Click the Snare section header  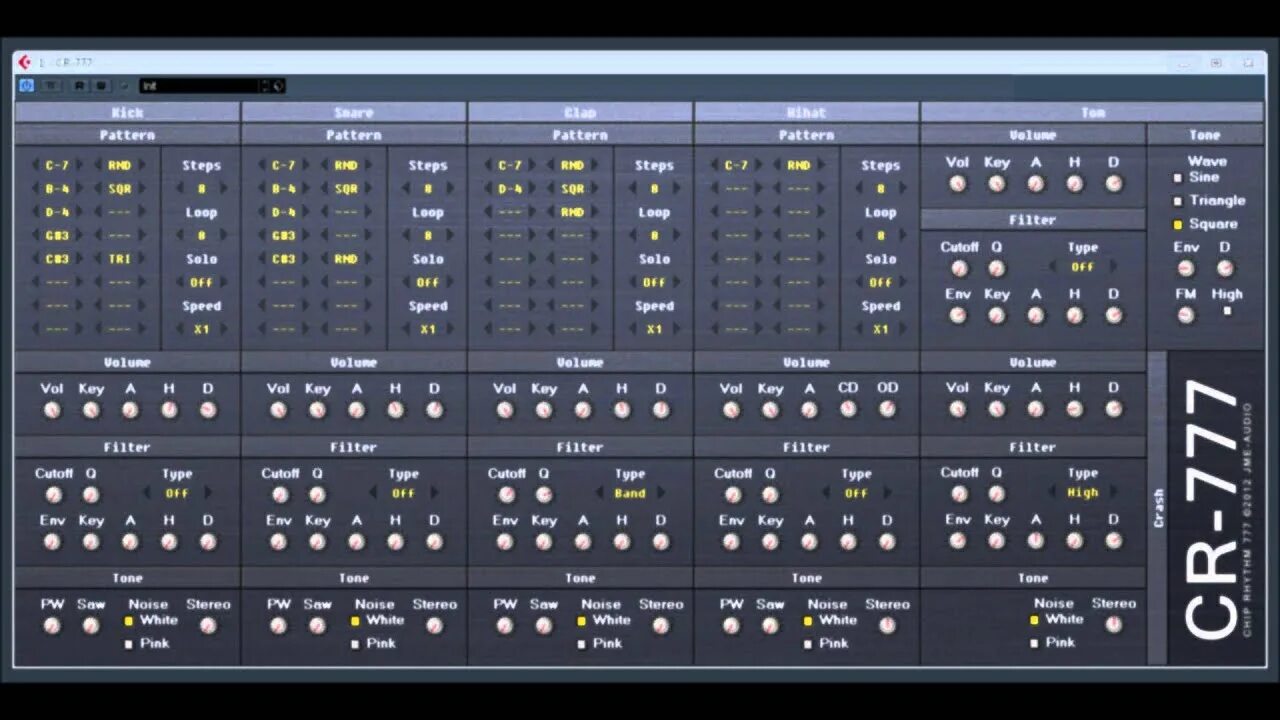point(353,112)
